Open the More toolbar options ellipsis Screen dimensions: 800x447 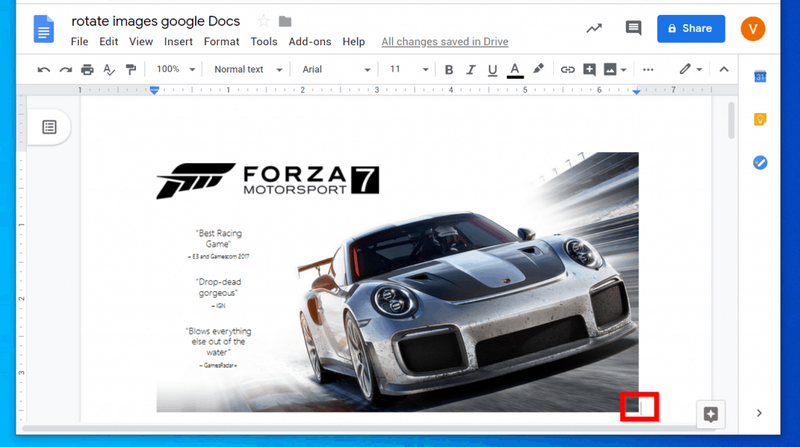pyautogui.click(x=648, y=69)
